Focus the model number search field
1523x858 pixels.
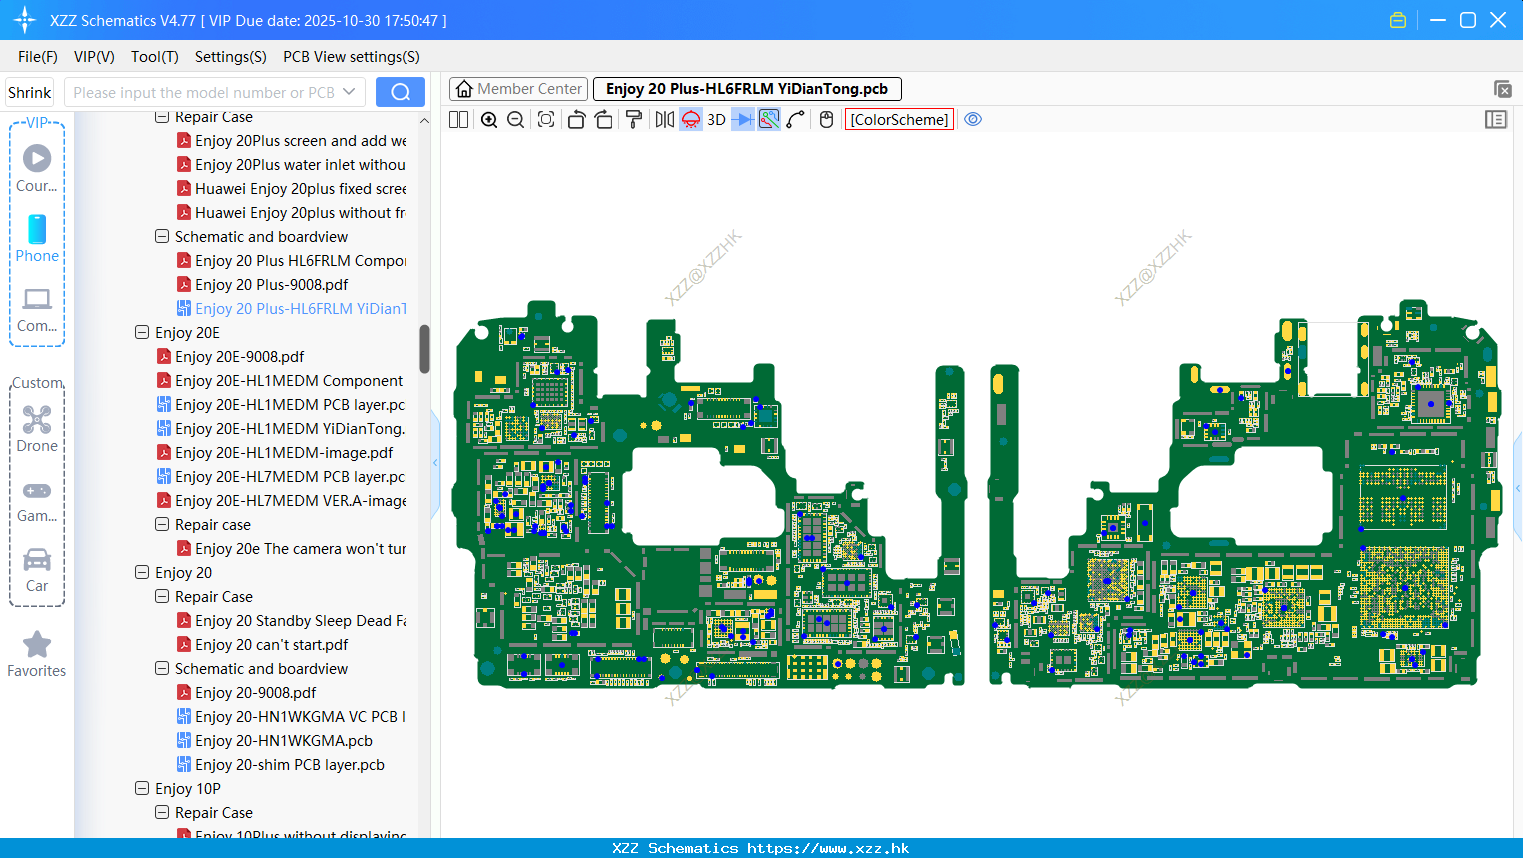click(x=204, y=92)
